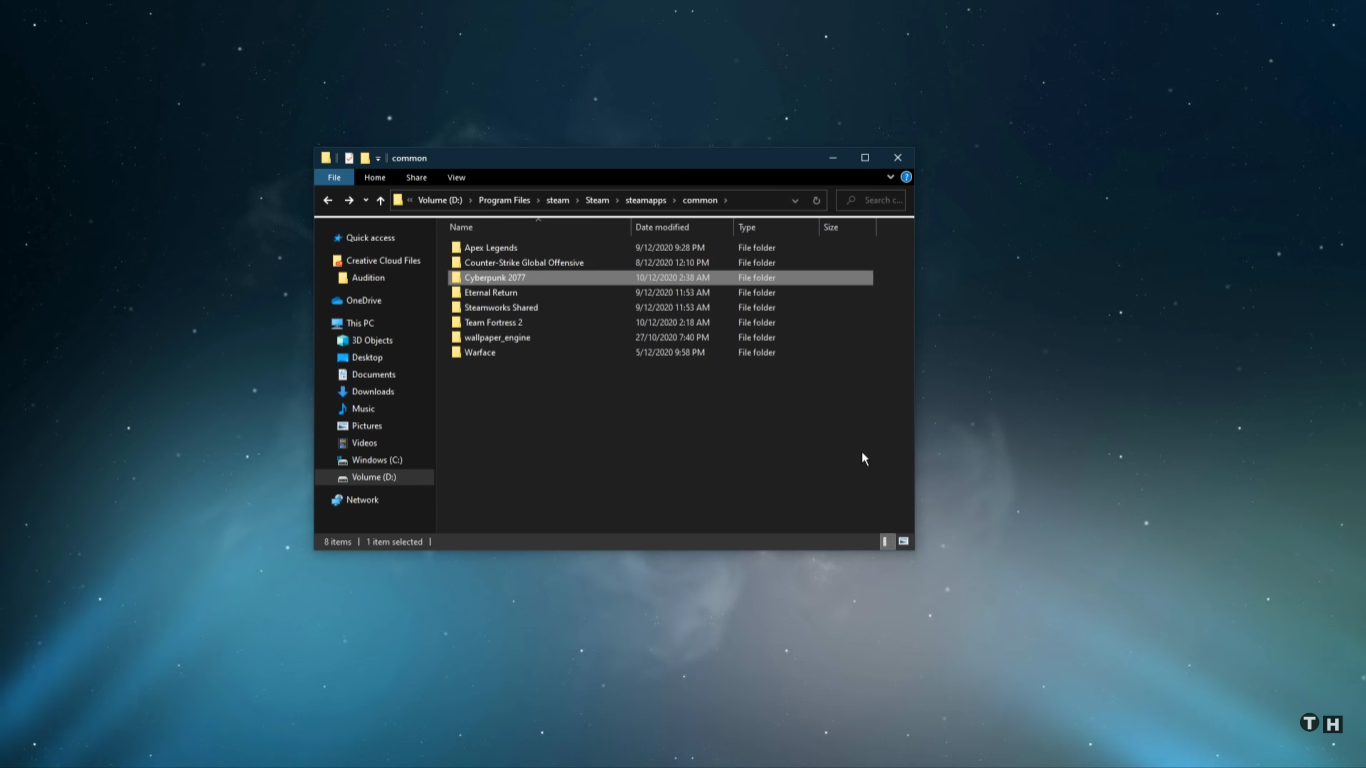Go forward with the Forward arrow
This screenshot has height=768, width=1366.
[x=349, y=200]
